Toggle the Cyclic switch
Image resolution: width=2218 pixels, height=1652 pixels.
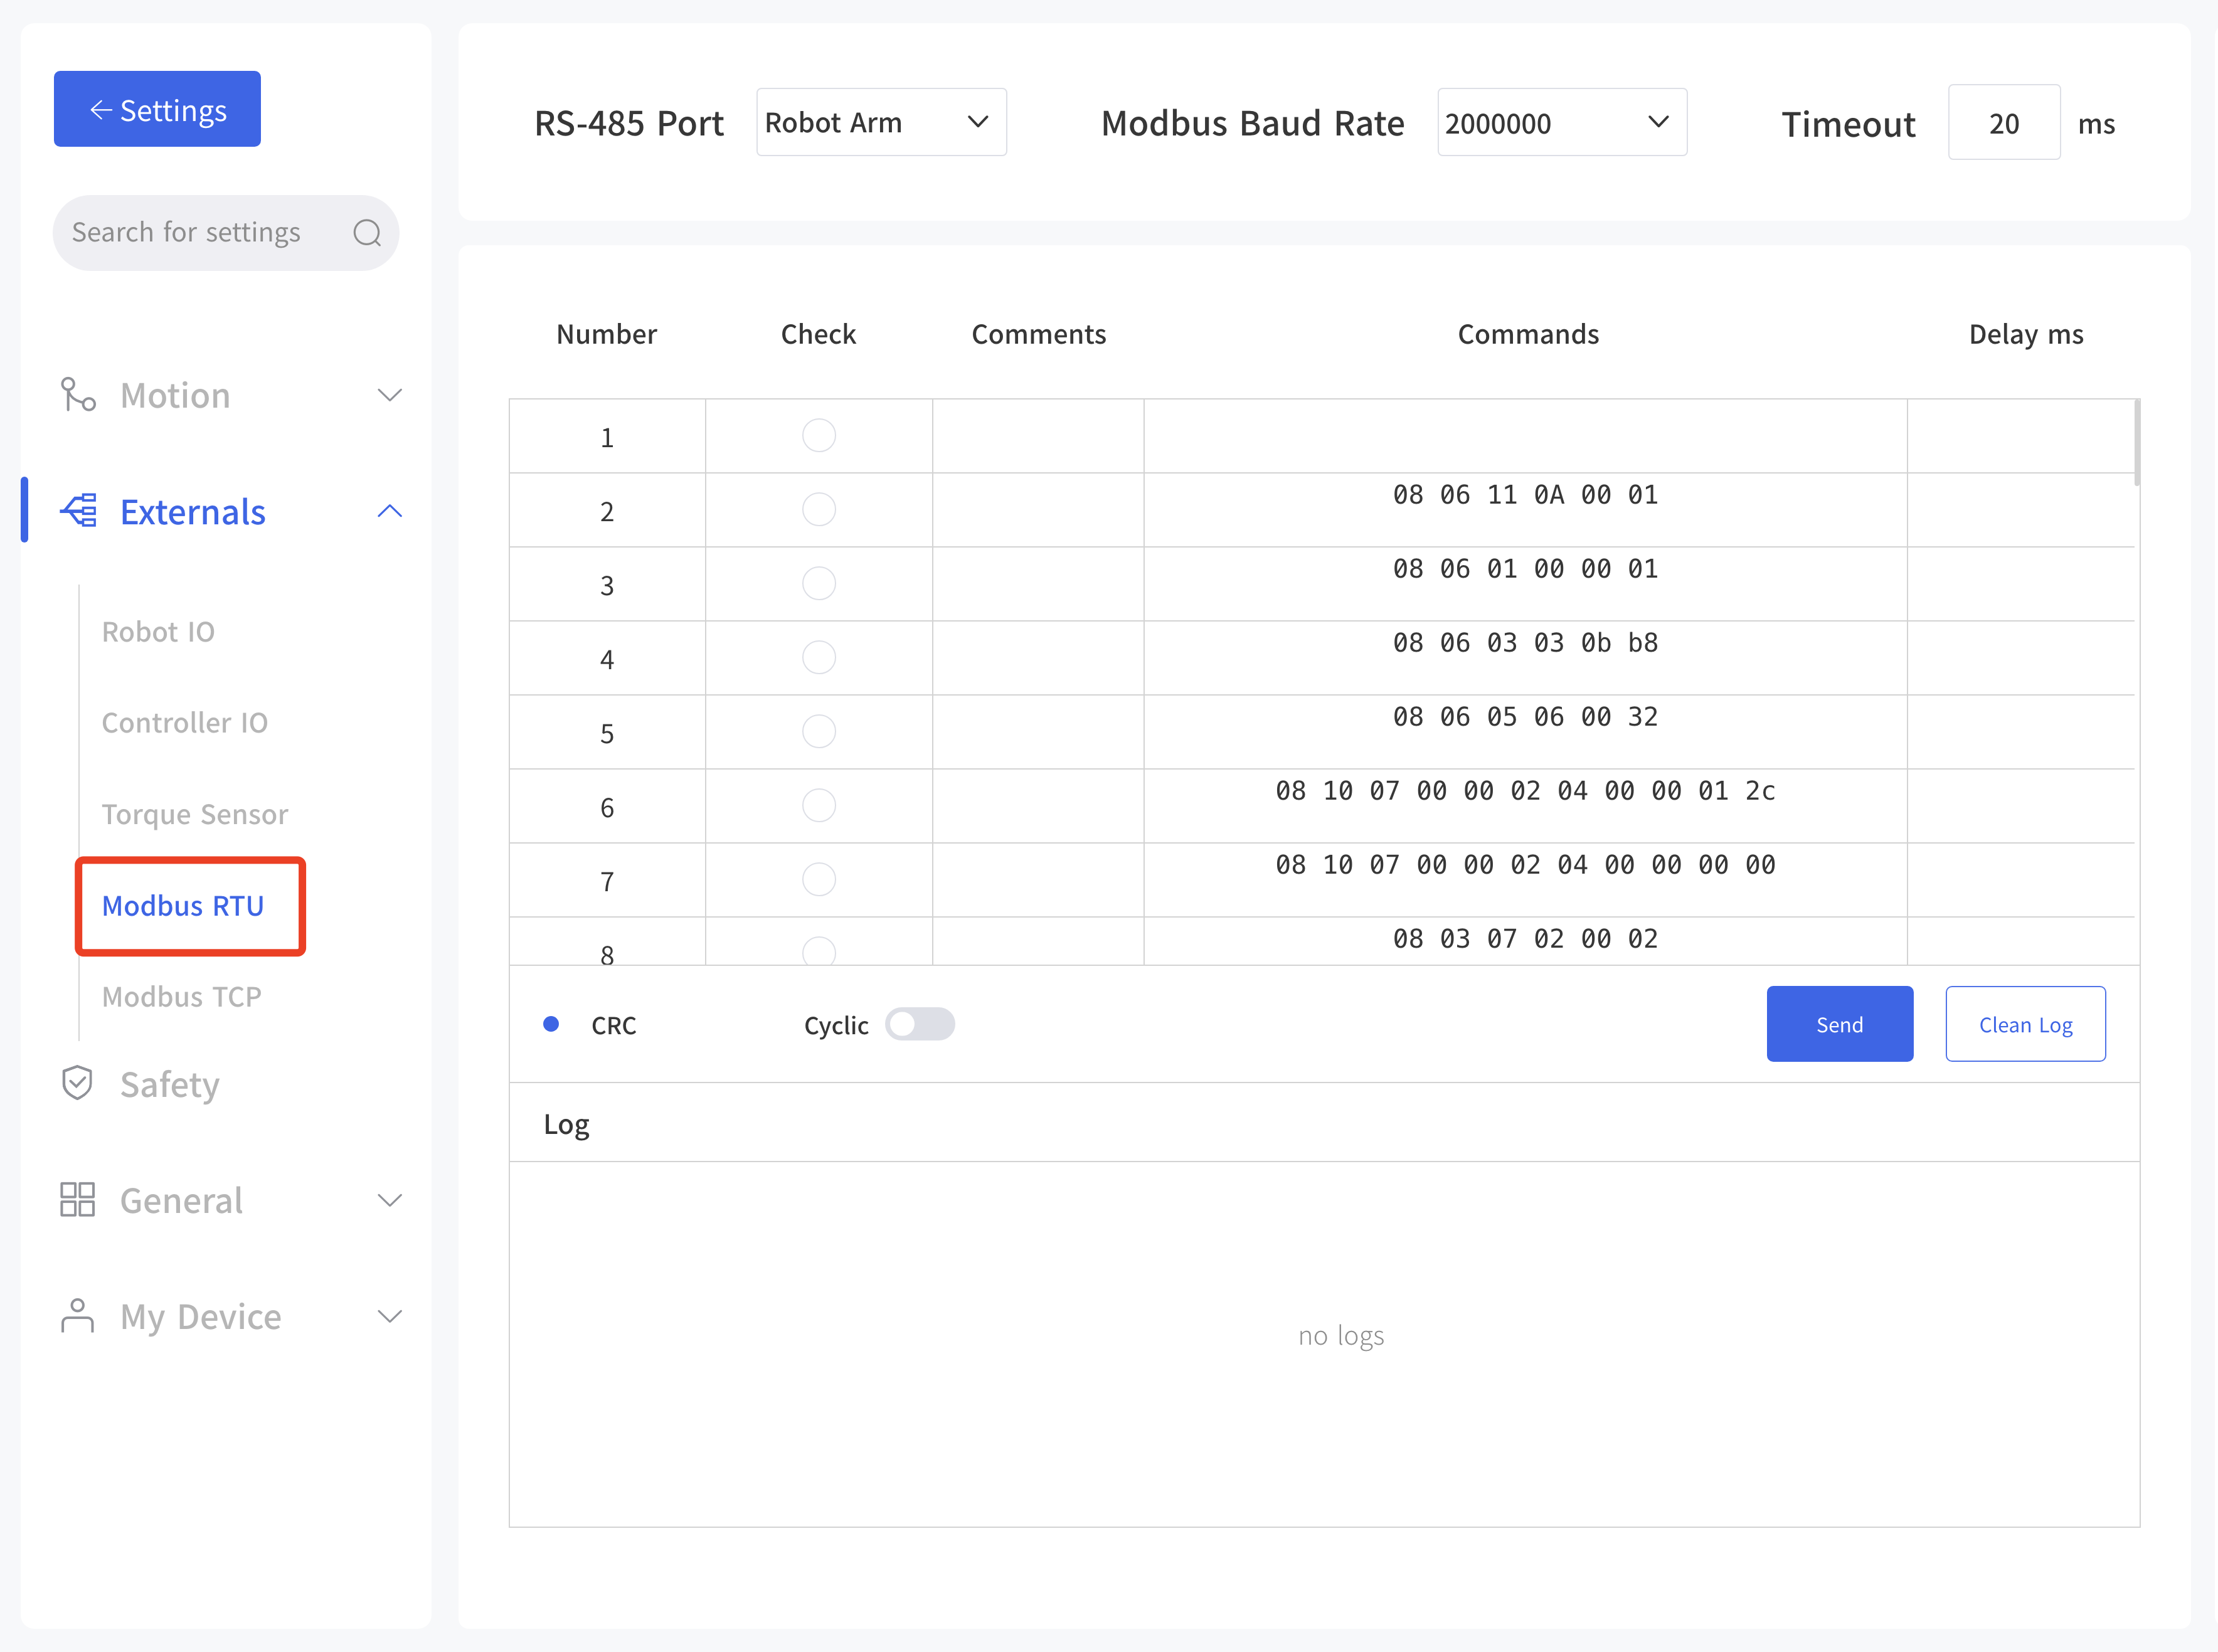(x=919, y=1024)
